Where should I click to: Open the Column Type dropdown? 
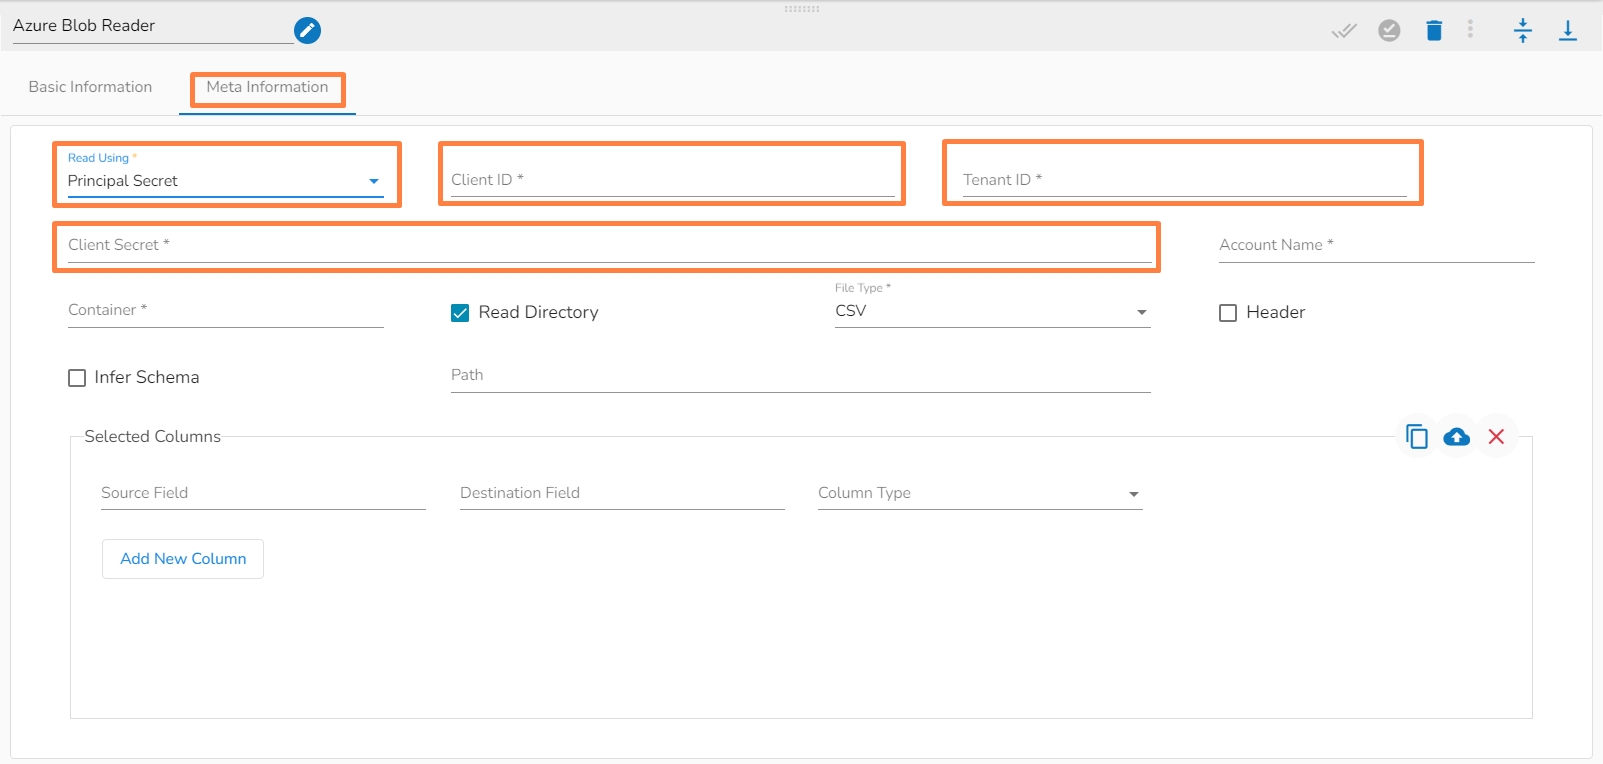click(x=979, y=494)
